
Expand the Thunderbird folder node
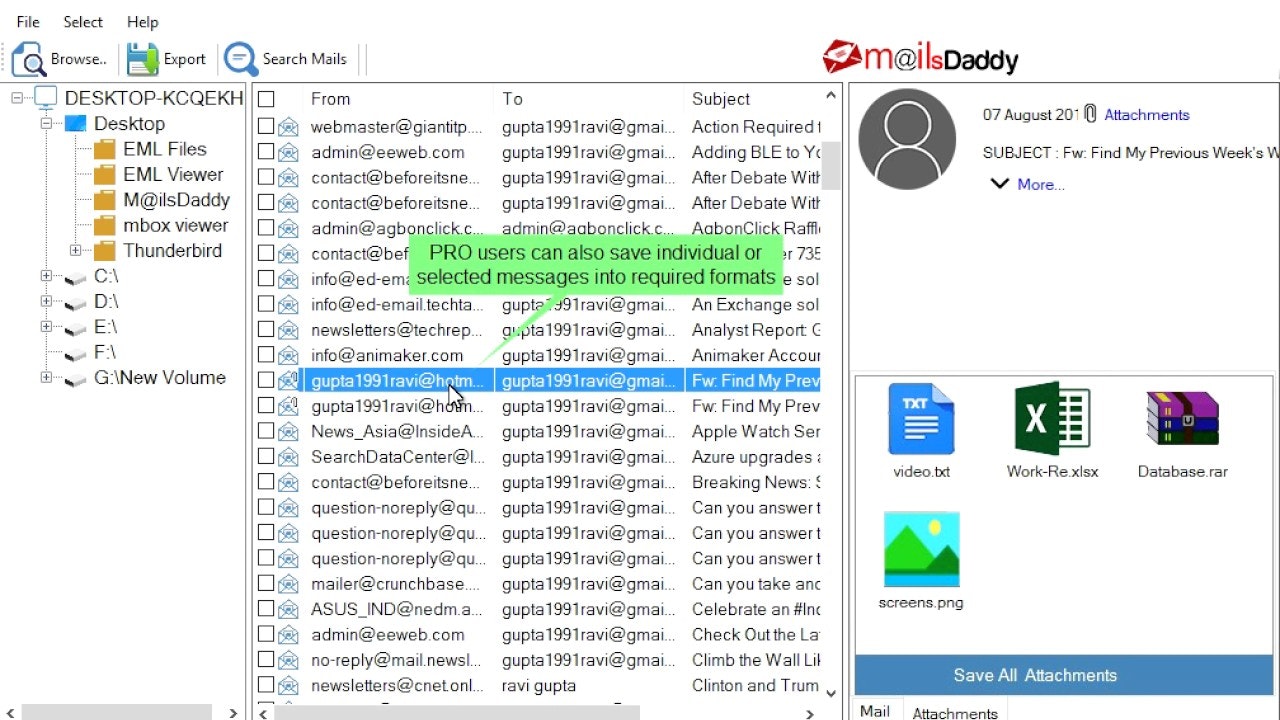(x=75, y=250)
